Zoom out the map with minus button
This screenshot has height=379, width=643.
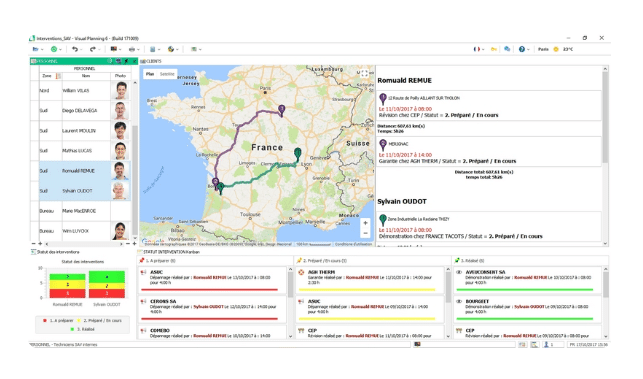[365, 233]
